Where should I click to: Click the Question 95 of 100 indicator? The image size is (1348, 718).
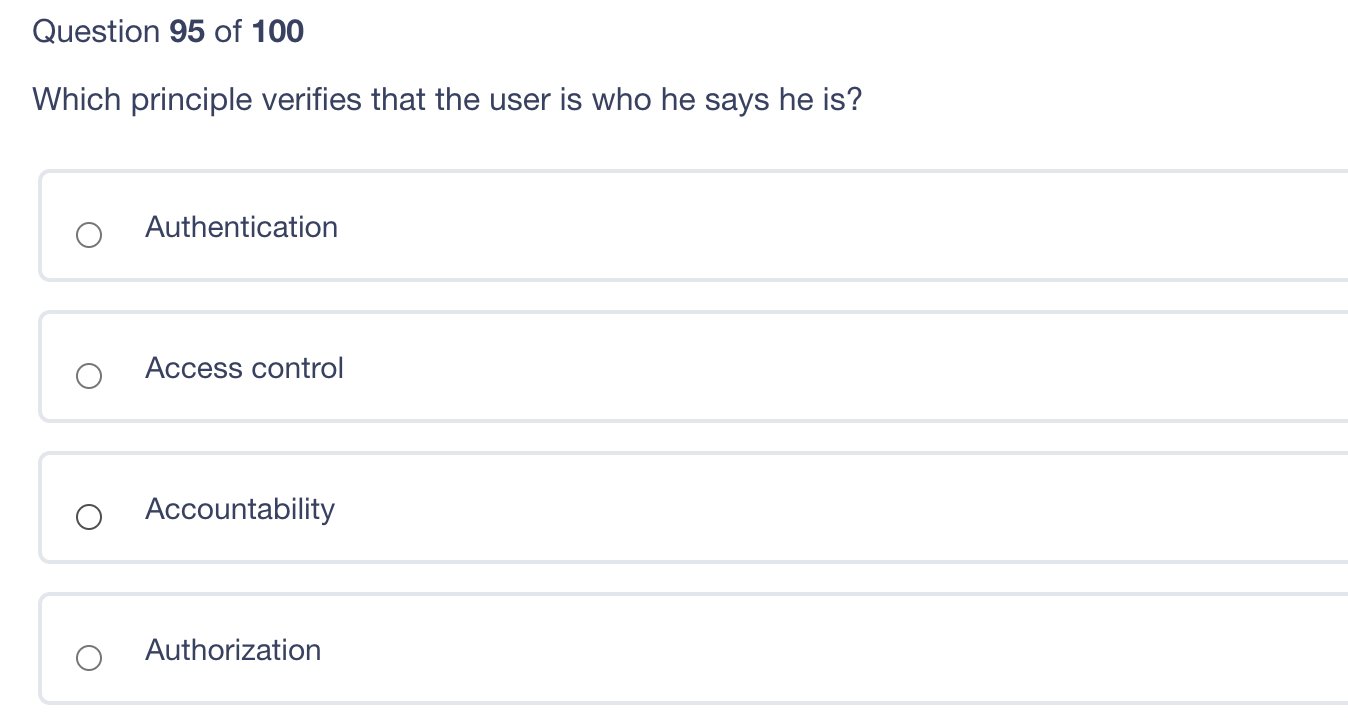pos(168,31)
